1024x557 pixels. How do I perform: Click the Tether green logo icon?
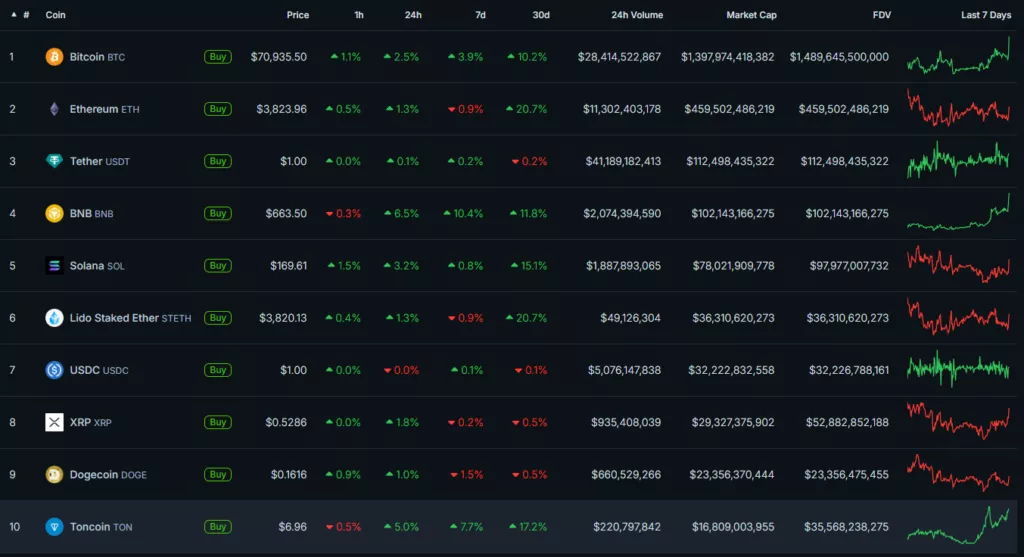54,161
